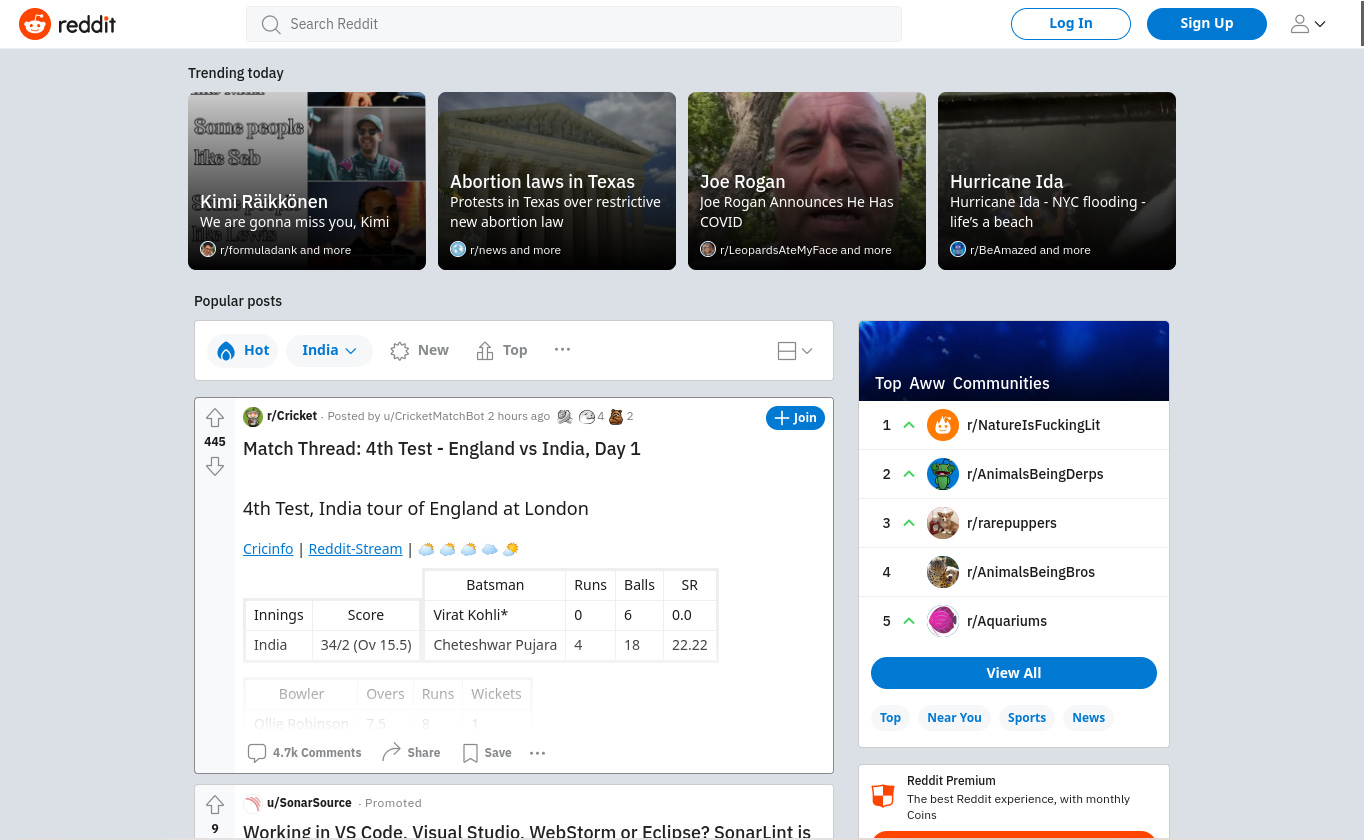Viewport: 1364px width, 840px height.
Task: Open the Hurricane Ida trending card
Action: click(x=1057, y=181)
